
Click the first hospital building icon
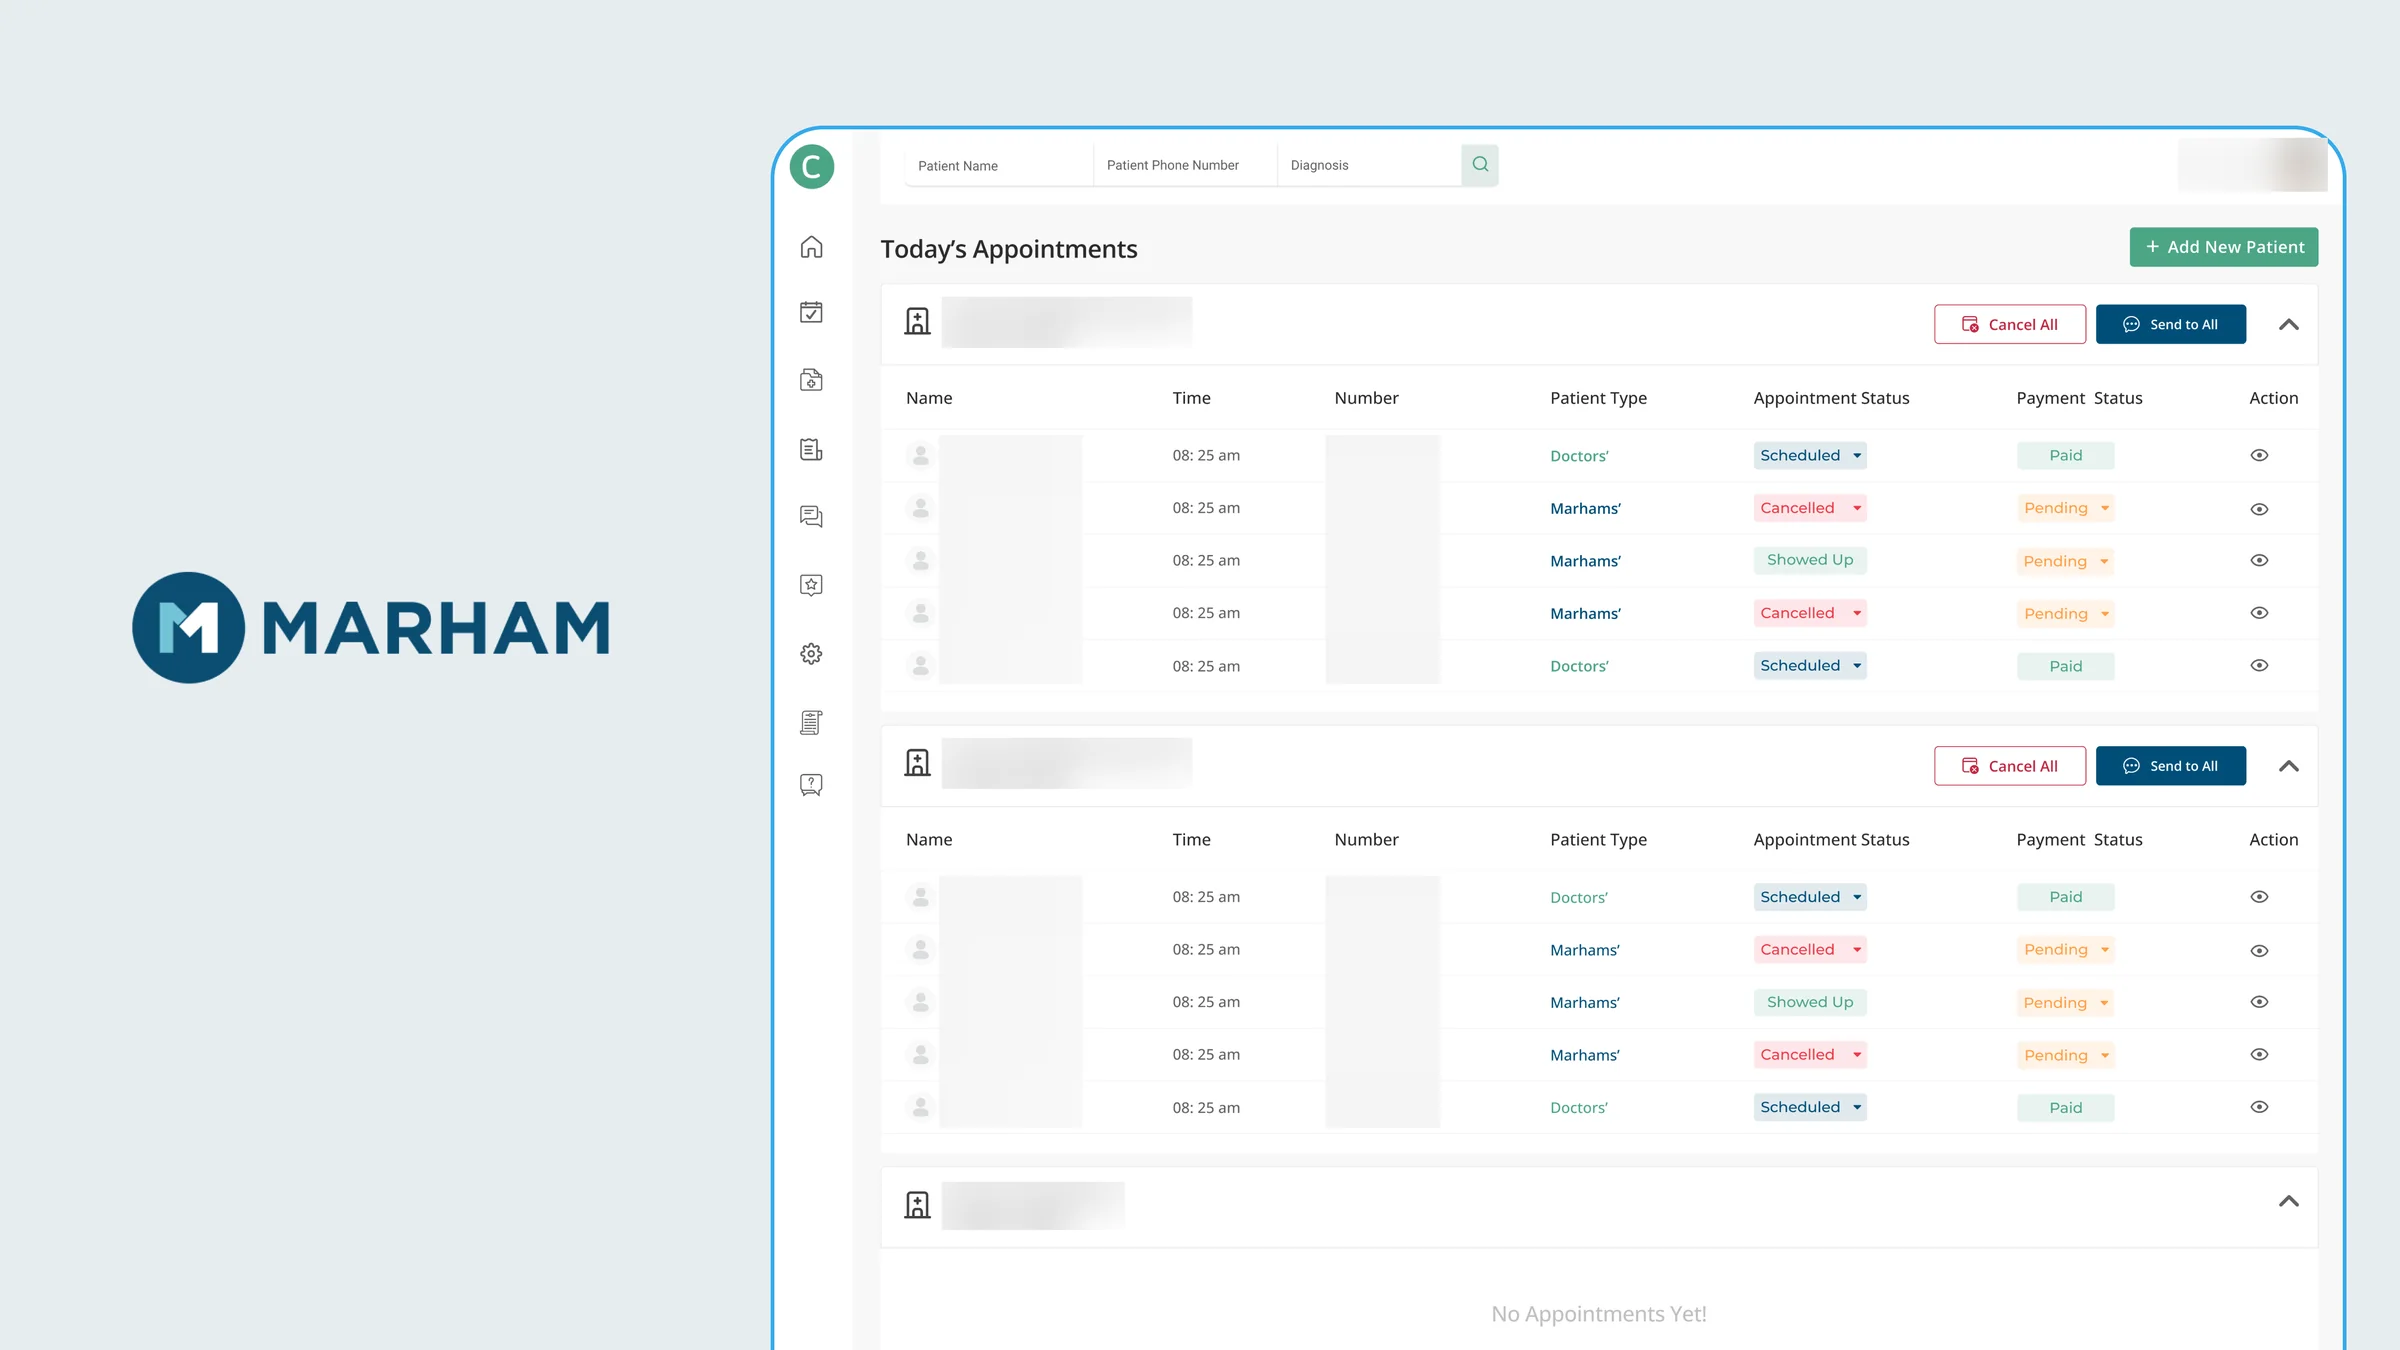pyautogui.click(x=917, y=321)
